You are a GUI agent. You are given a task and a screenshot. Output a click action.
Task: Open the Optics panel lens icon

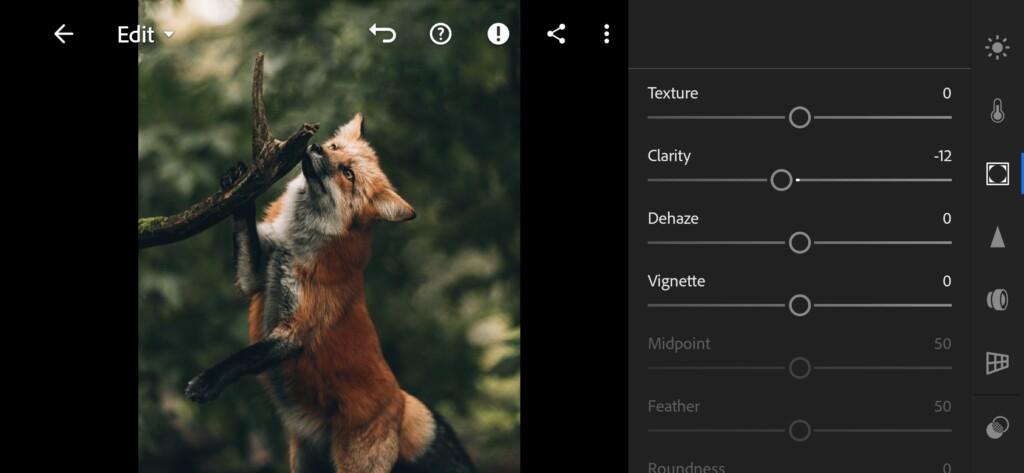point(997,300)
